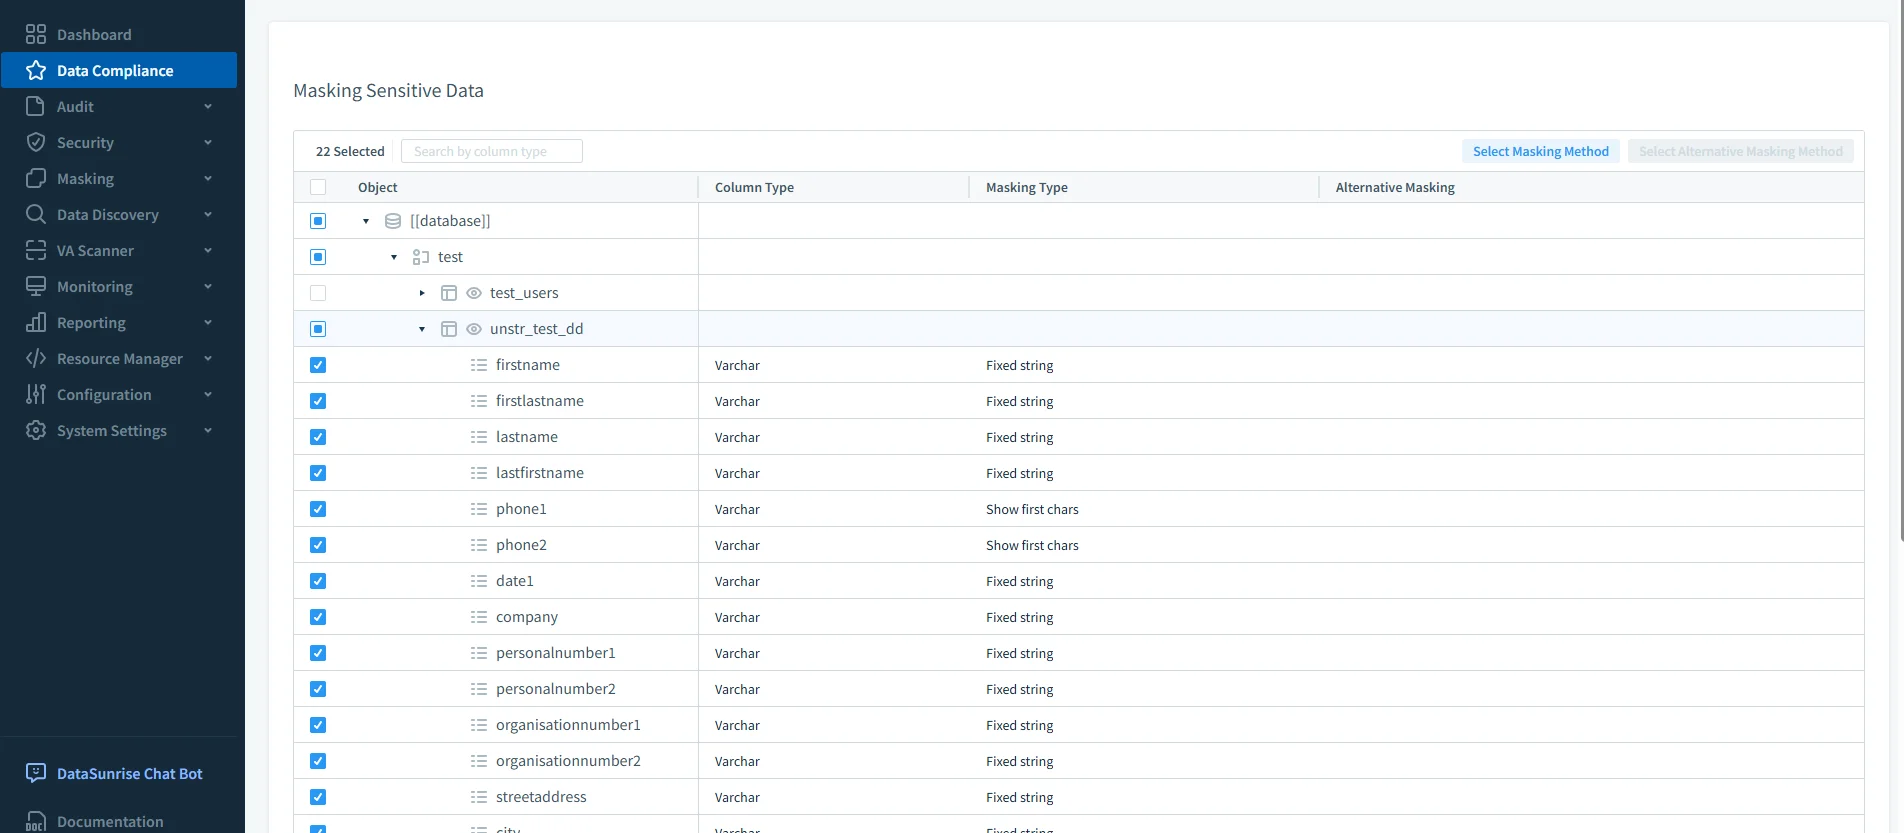Click the VA Scanner icon

click(x=36, y=251)
